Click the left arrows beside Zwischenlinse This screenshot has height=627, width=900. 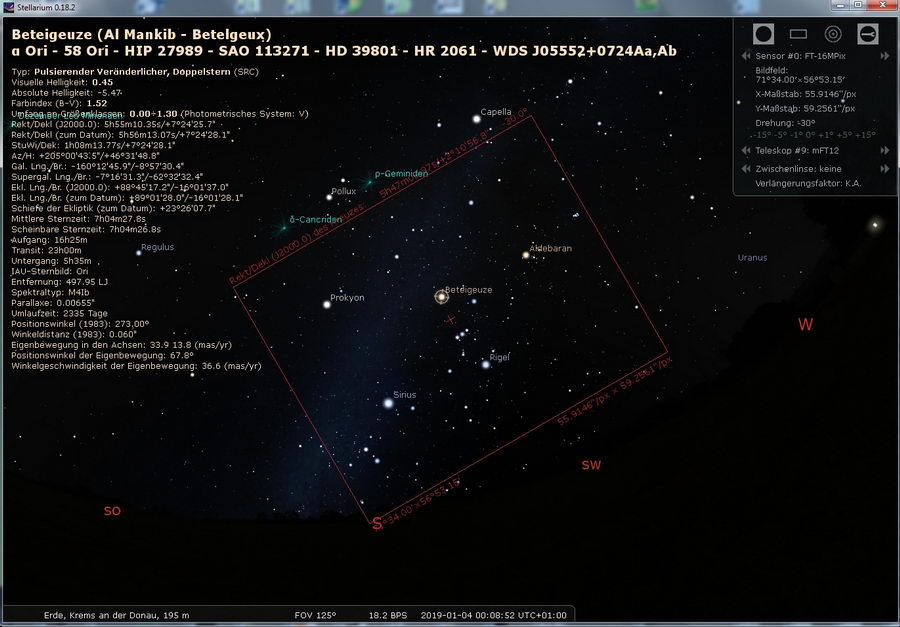click(x=746, y=168)
